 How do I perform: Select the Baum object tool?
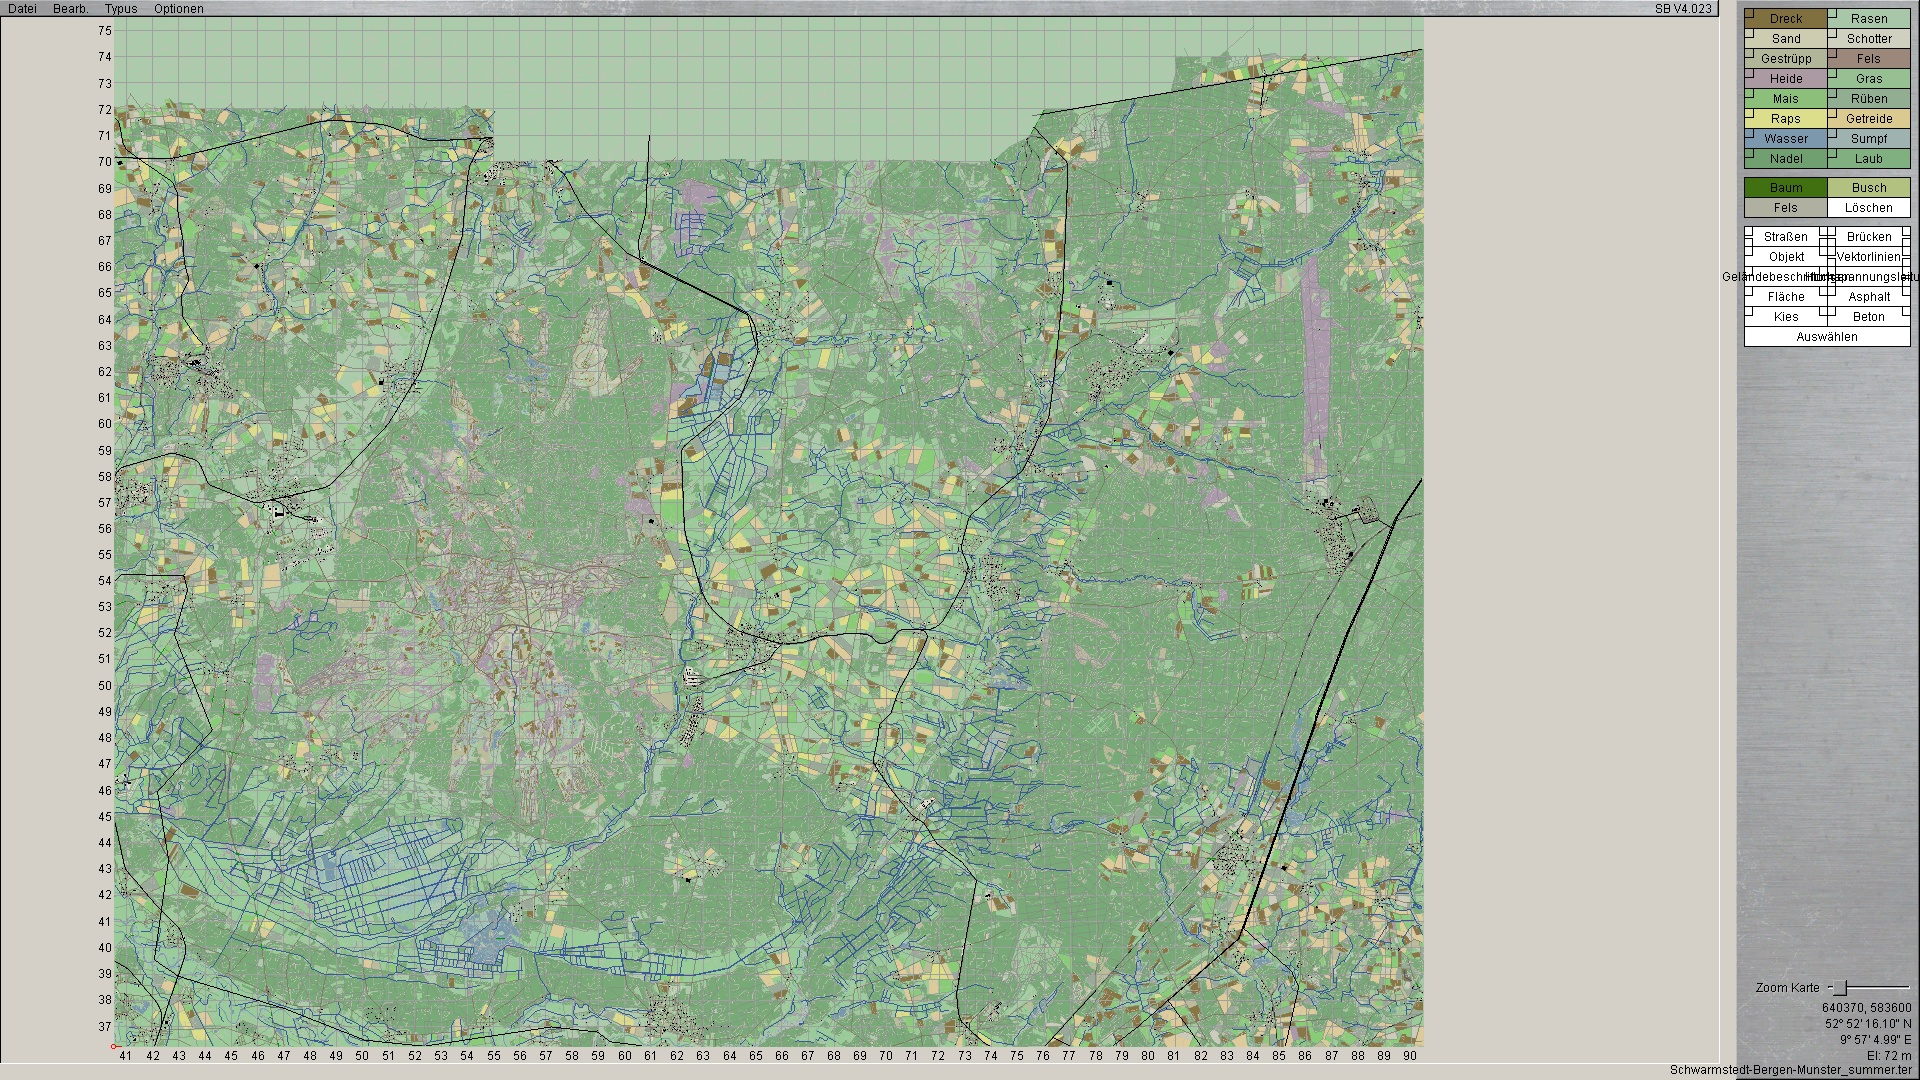tap(1786, 188)
